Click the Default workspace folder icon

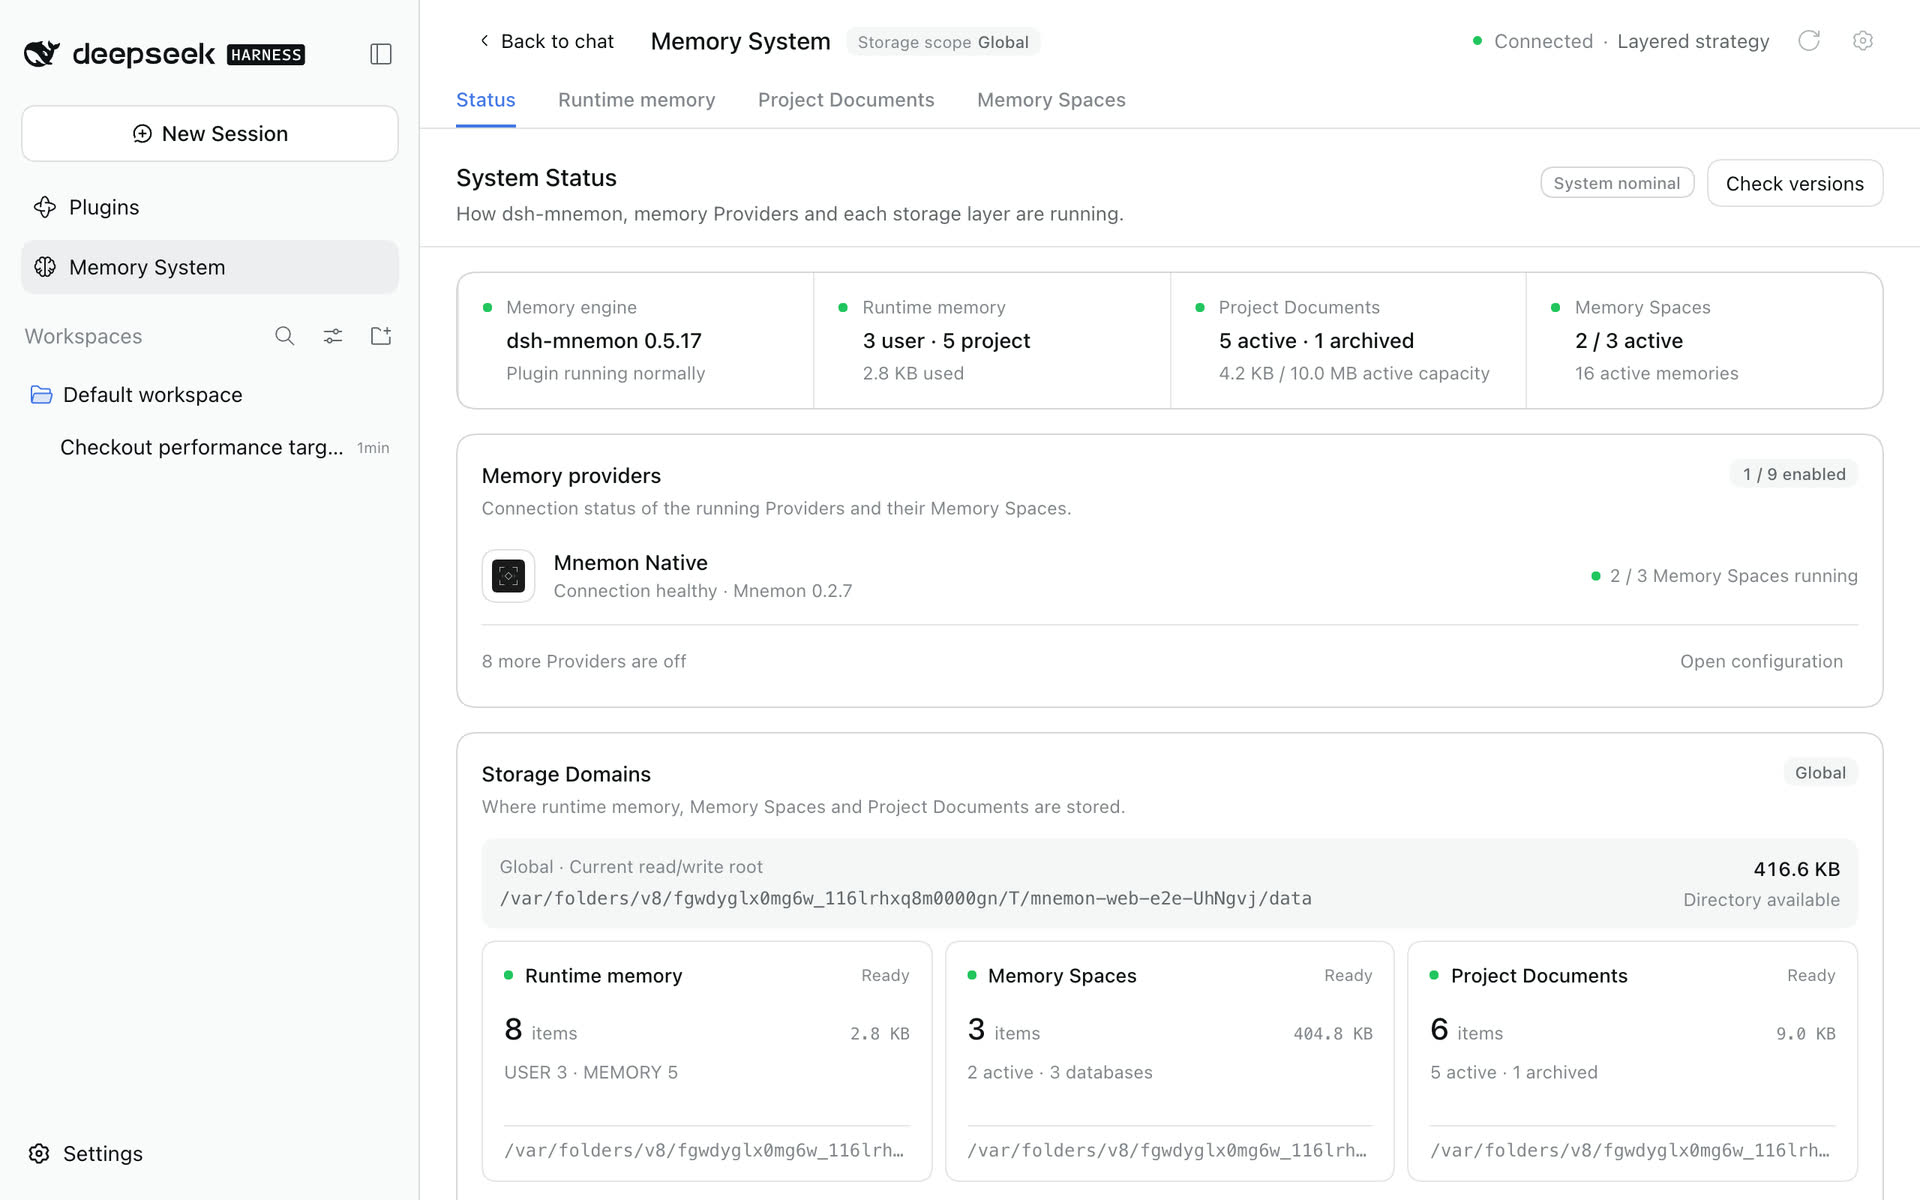[41, 395]
